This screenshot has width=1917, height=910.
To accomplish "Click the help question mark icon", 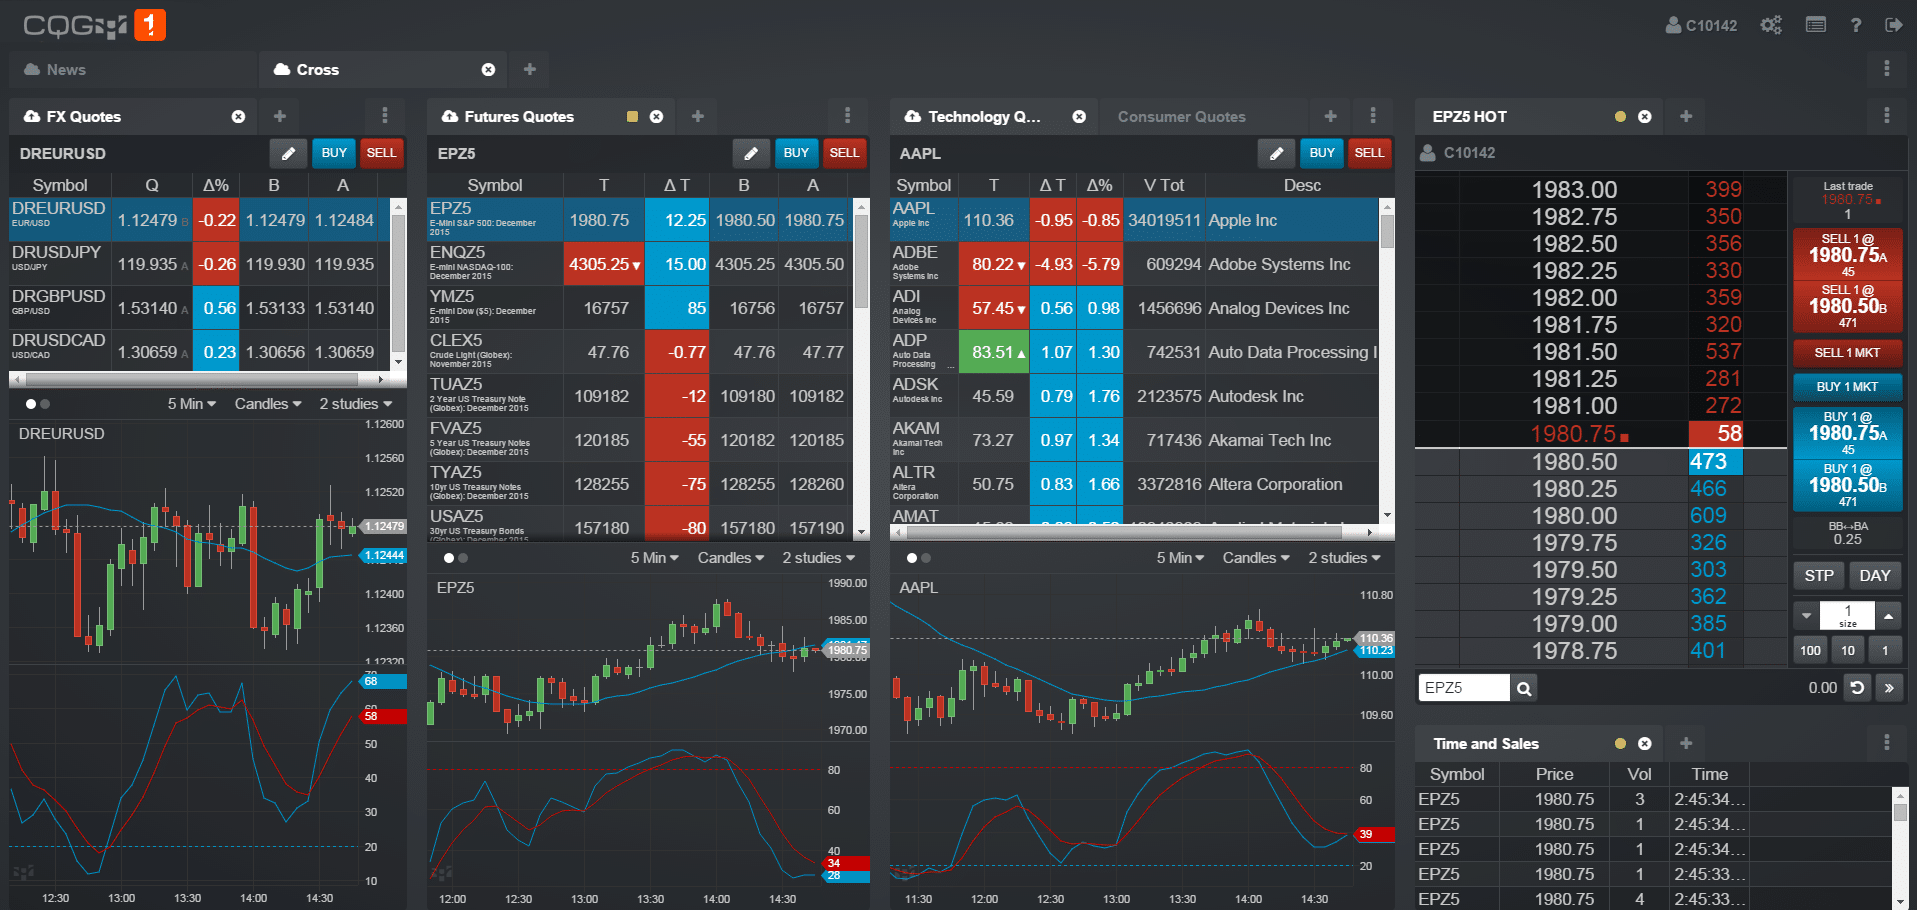I will point(1856,25).
